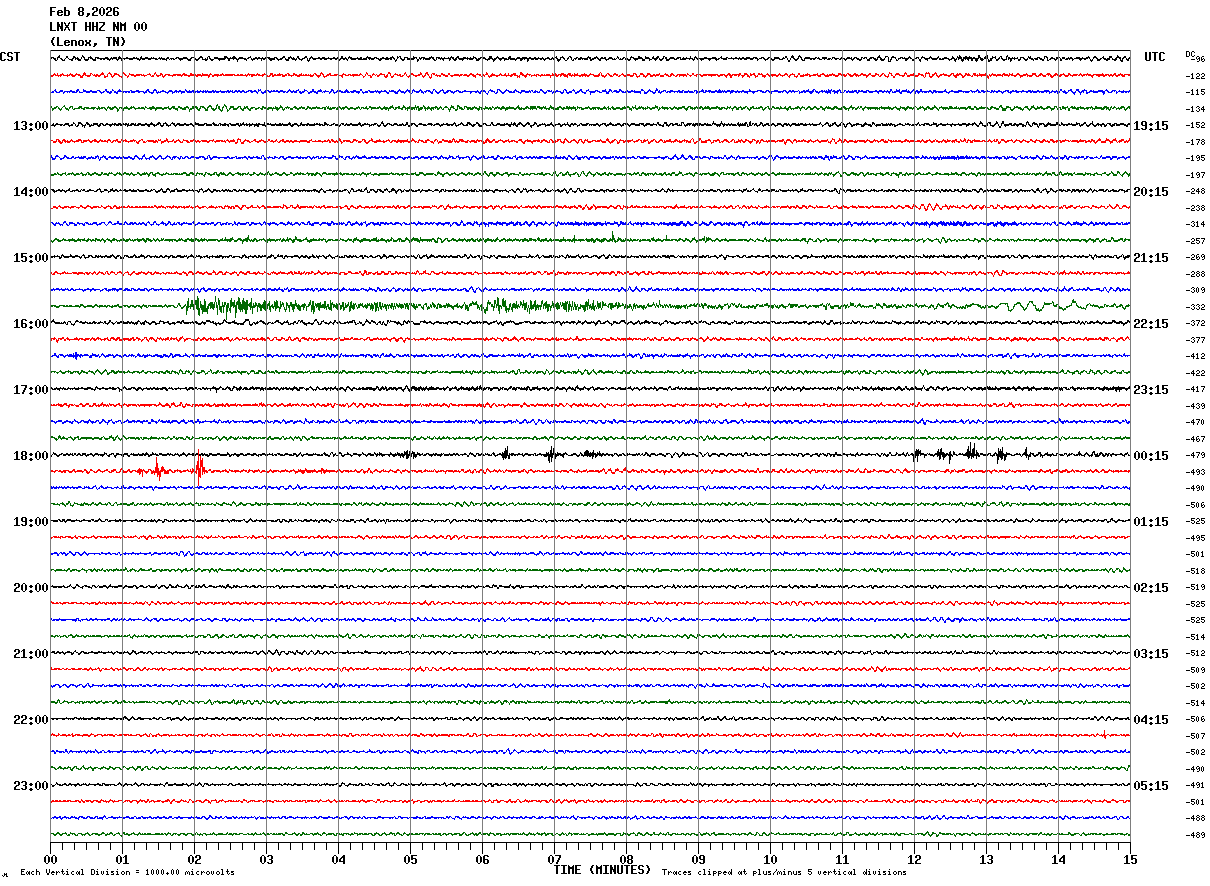The height and width of the screenshot is (886, 1210).
Task: Select minute axis tick label 09
Action: tap(698, 859)
